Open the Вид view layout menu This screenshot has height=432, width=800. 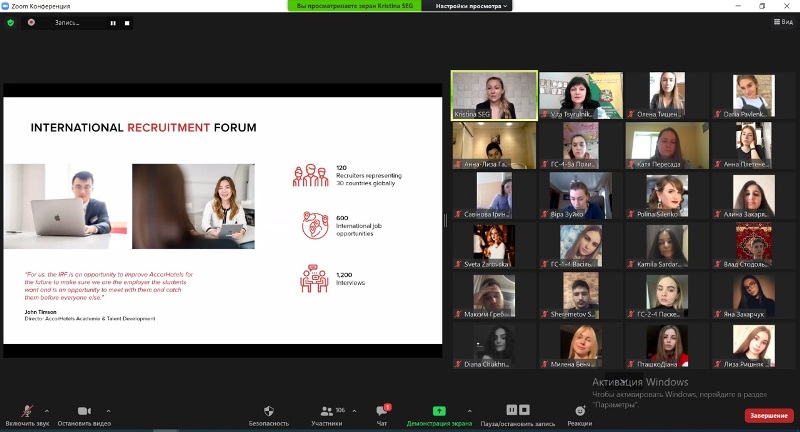783,22
